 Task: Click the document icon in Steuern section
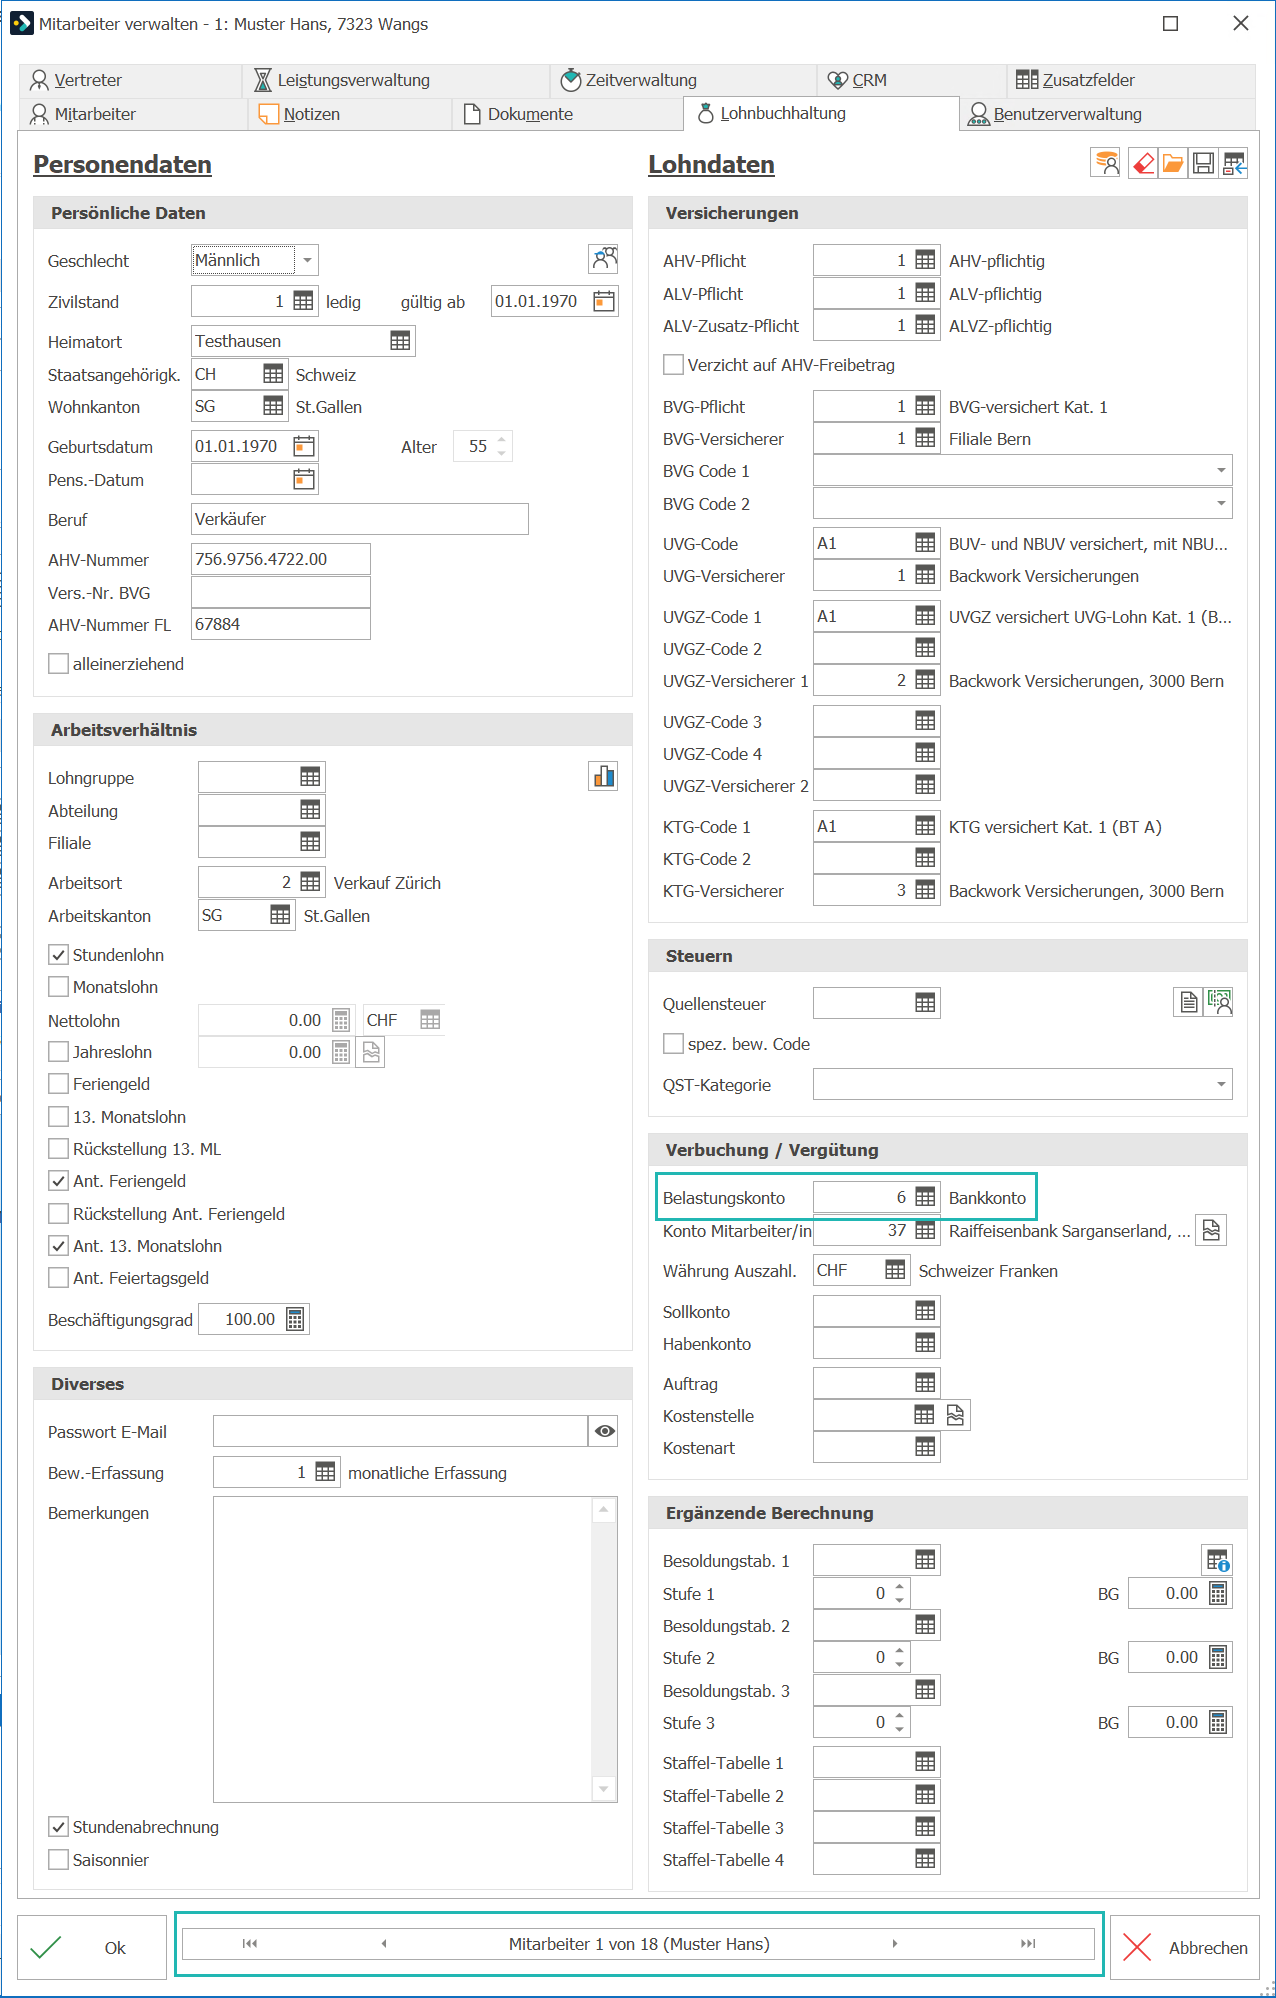[1189, 1002]
